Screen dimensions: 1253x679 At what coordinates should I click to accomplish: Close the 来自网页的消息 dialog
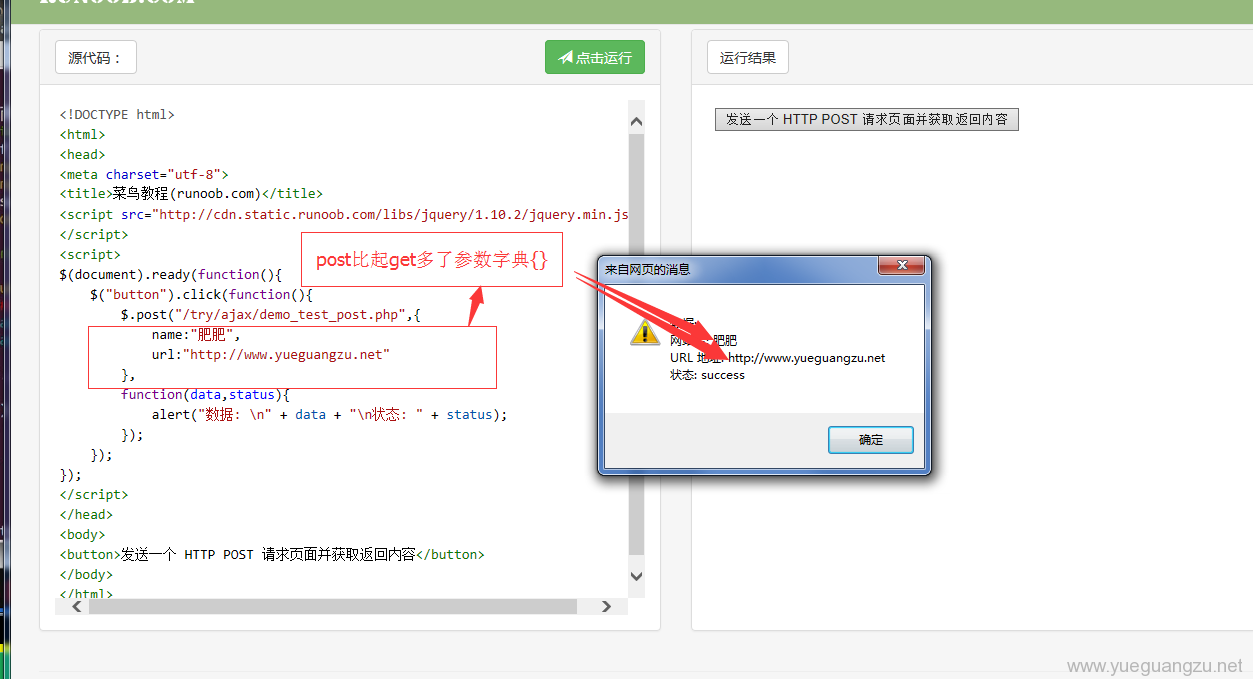(x=900, y=266)
